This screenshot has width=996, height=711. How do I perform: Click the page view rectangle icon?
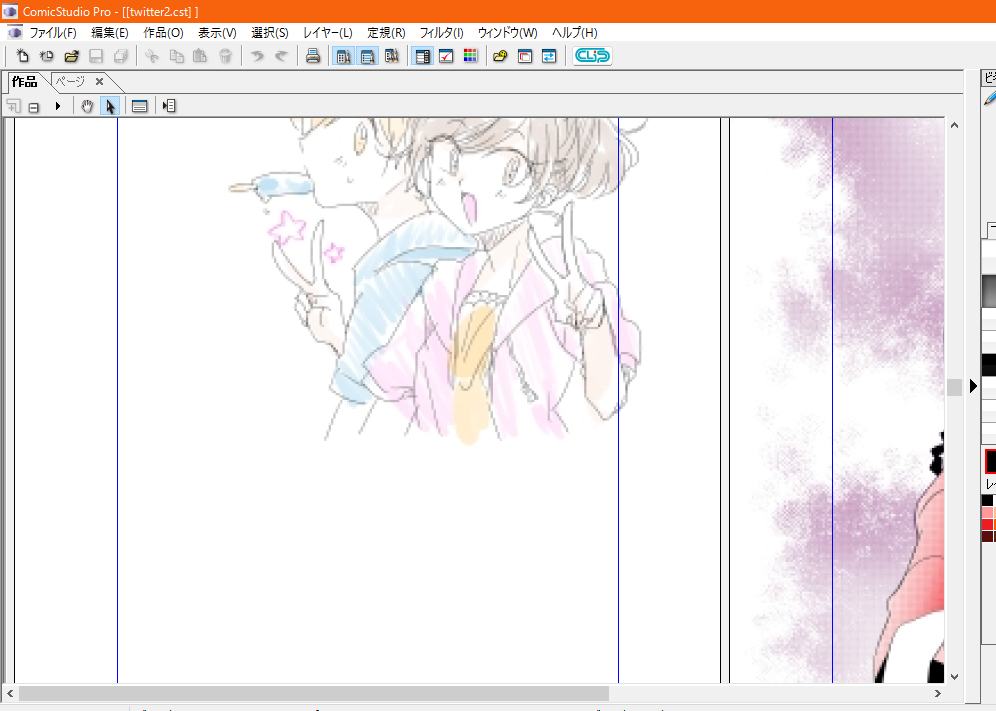140,106
